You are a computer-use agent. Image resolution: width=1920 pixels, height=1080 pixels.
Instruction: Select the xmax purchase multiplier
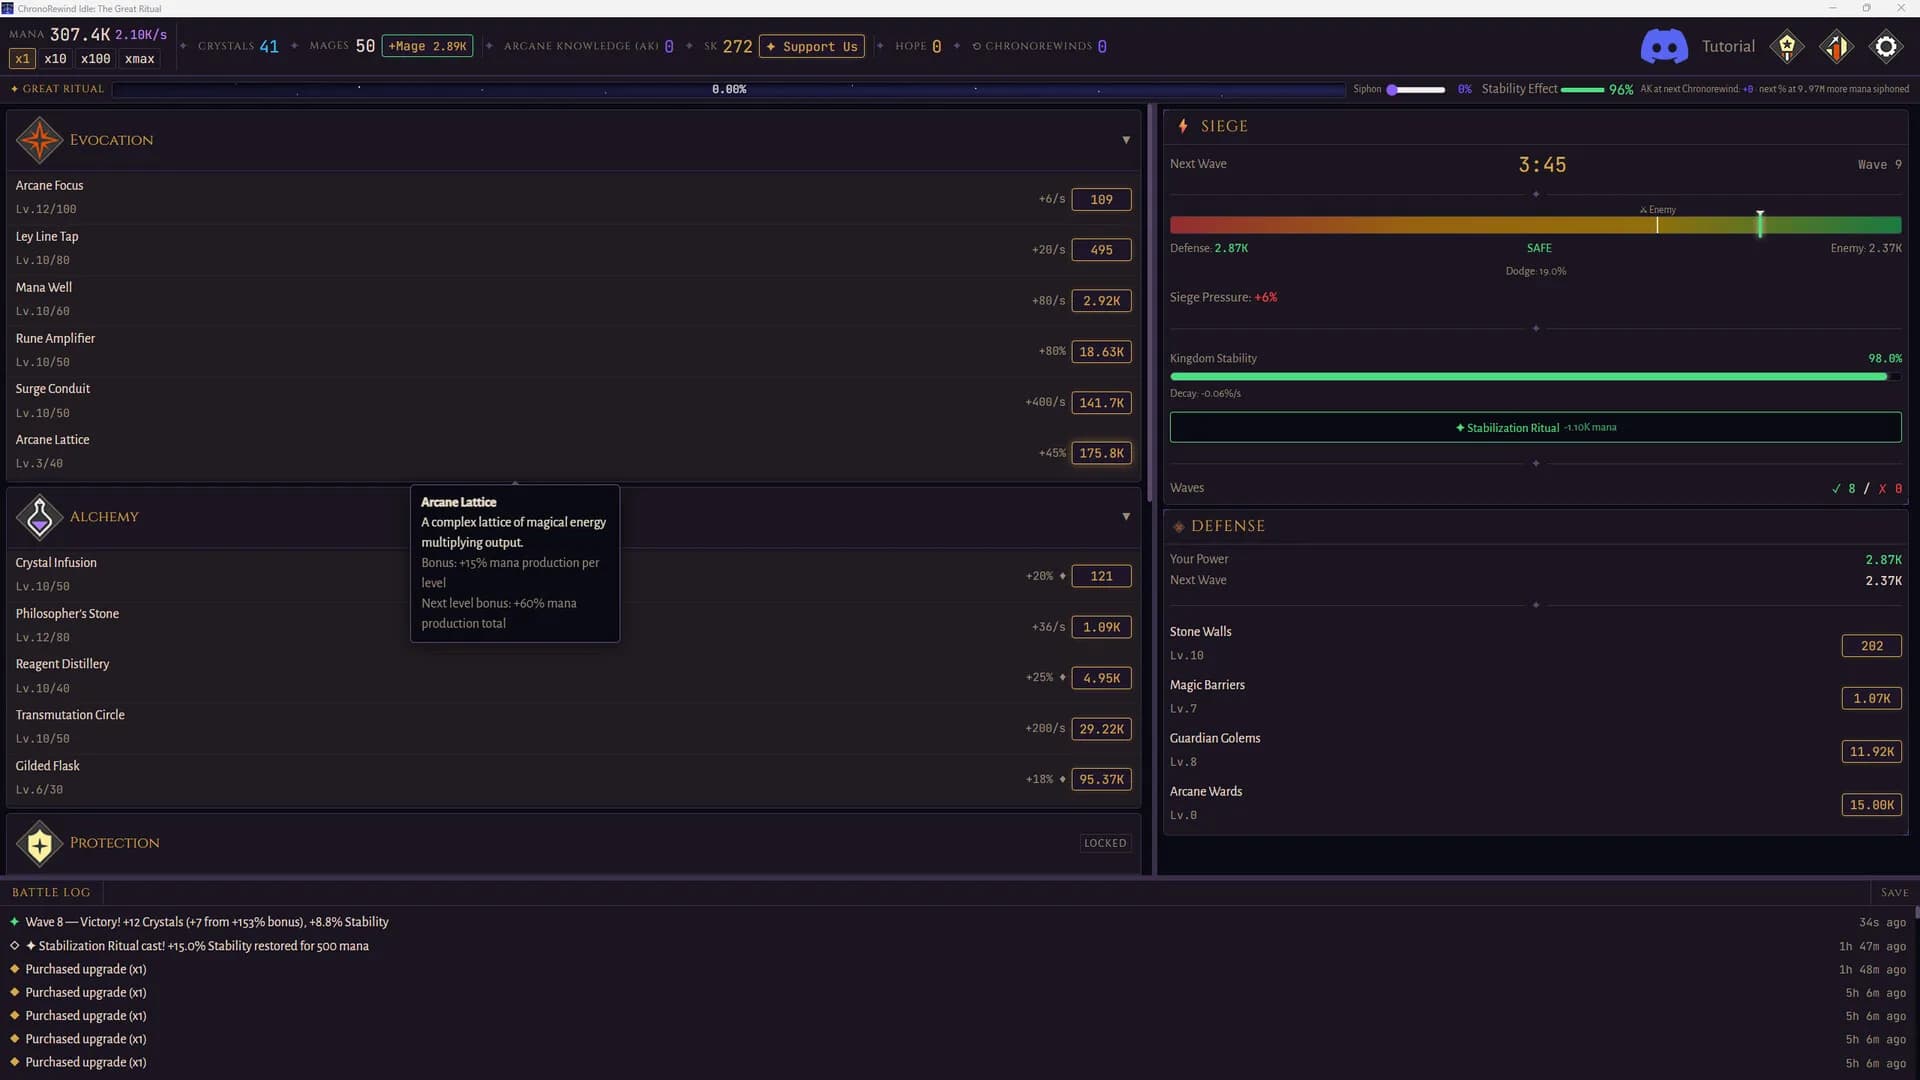tap(139, 59)
